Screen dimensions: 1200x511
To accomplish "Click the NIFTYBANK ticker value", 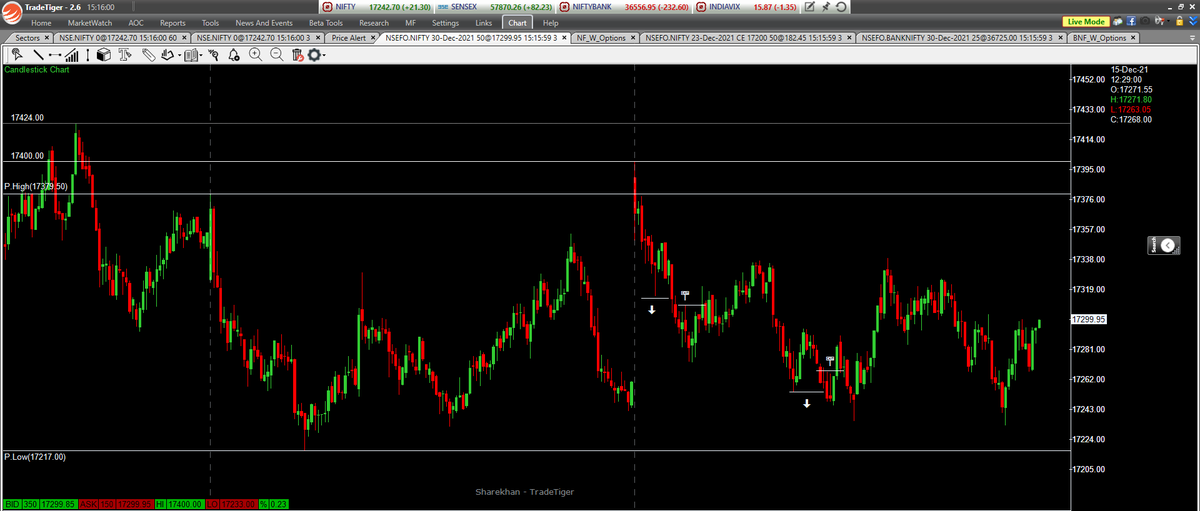I will (656, 7).
